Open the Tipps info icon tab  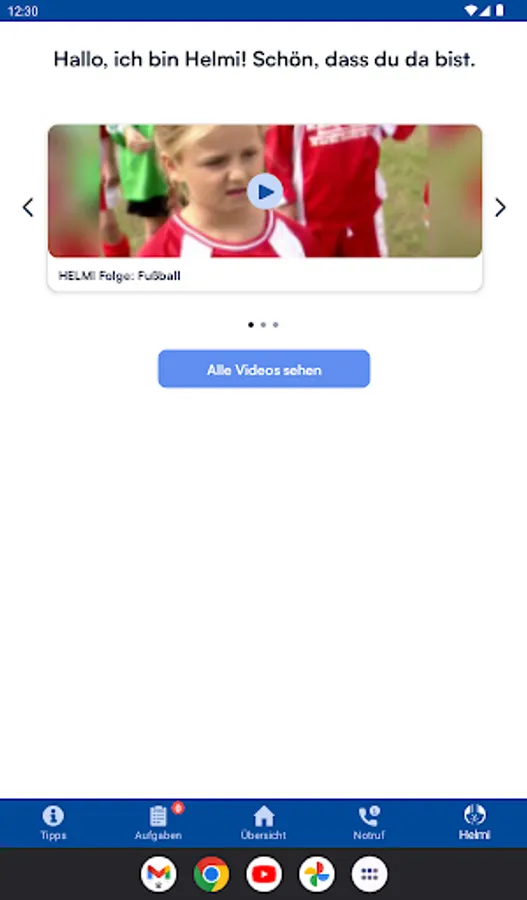tap(53, 823)
